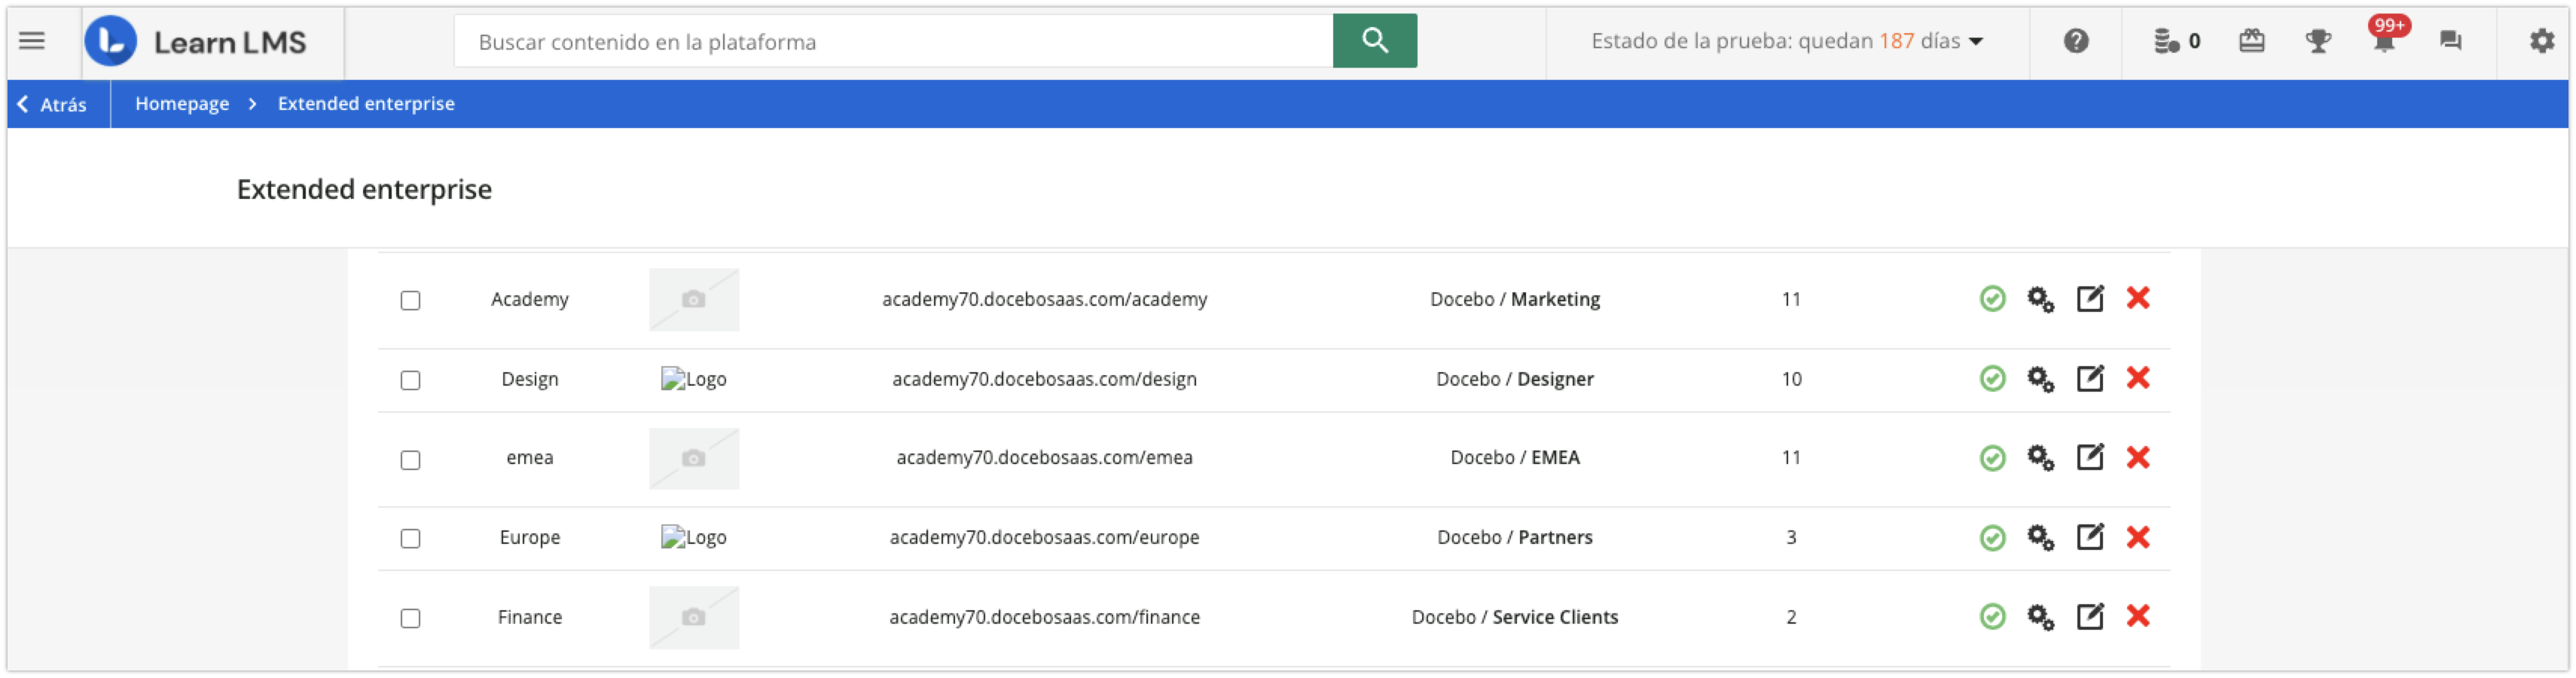Focus the platform search field
Image resolution: width=2576 pixels, height=678 pixels.
click(x=893, y=41)
